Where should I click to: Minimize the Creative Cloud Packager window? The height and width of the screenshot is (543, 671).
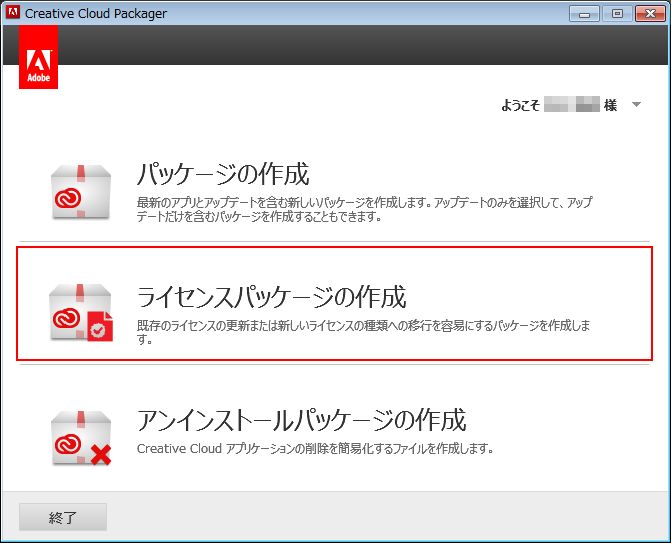click(584, 14)
